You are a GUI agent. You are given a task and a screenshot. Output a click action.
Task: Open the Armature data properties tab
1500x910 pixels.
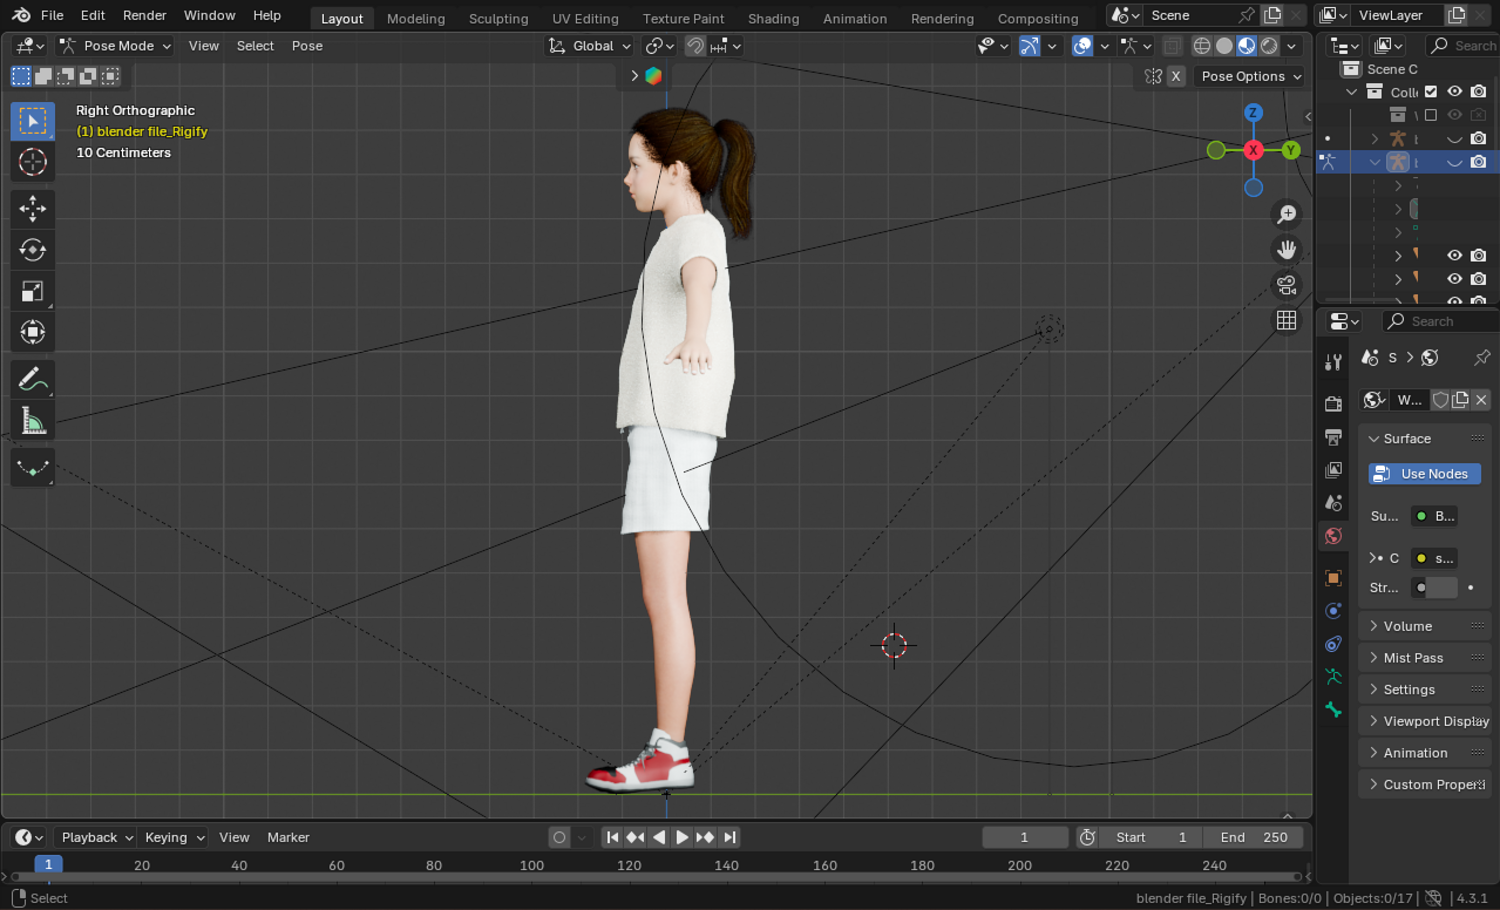click(x=1333, y=677)
